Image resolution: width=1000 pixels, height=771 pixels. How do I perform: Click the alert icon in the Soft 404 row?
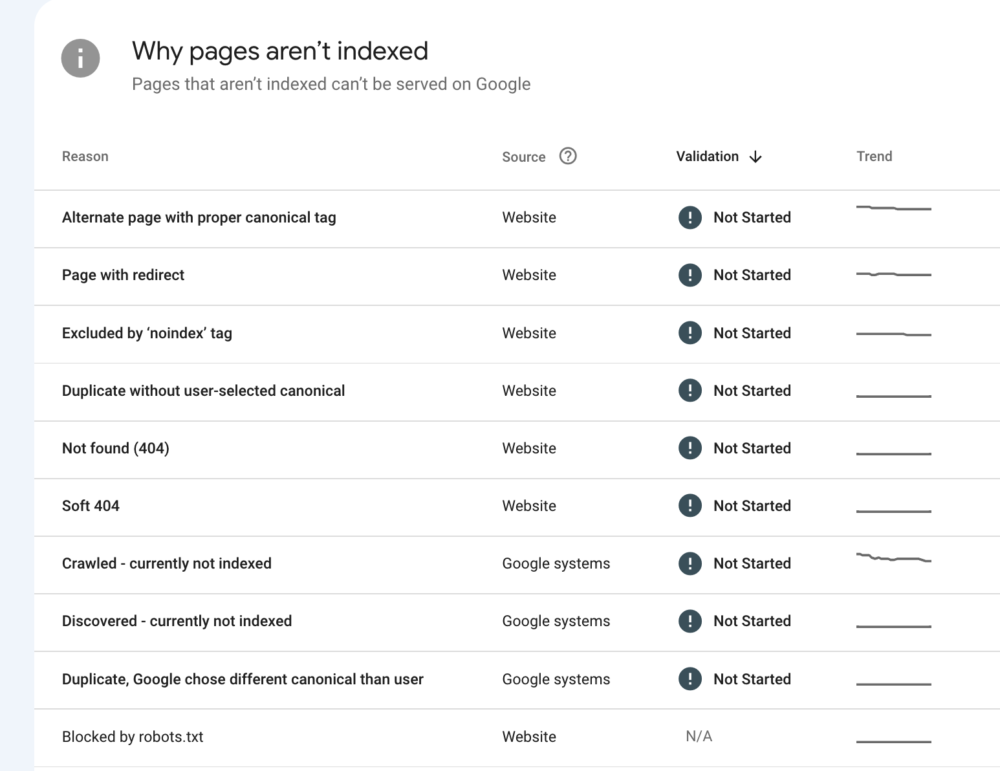pos(690,506)
